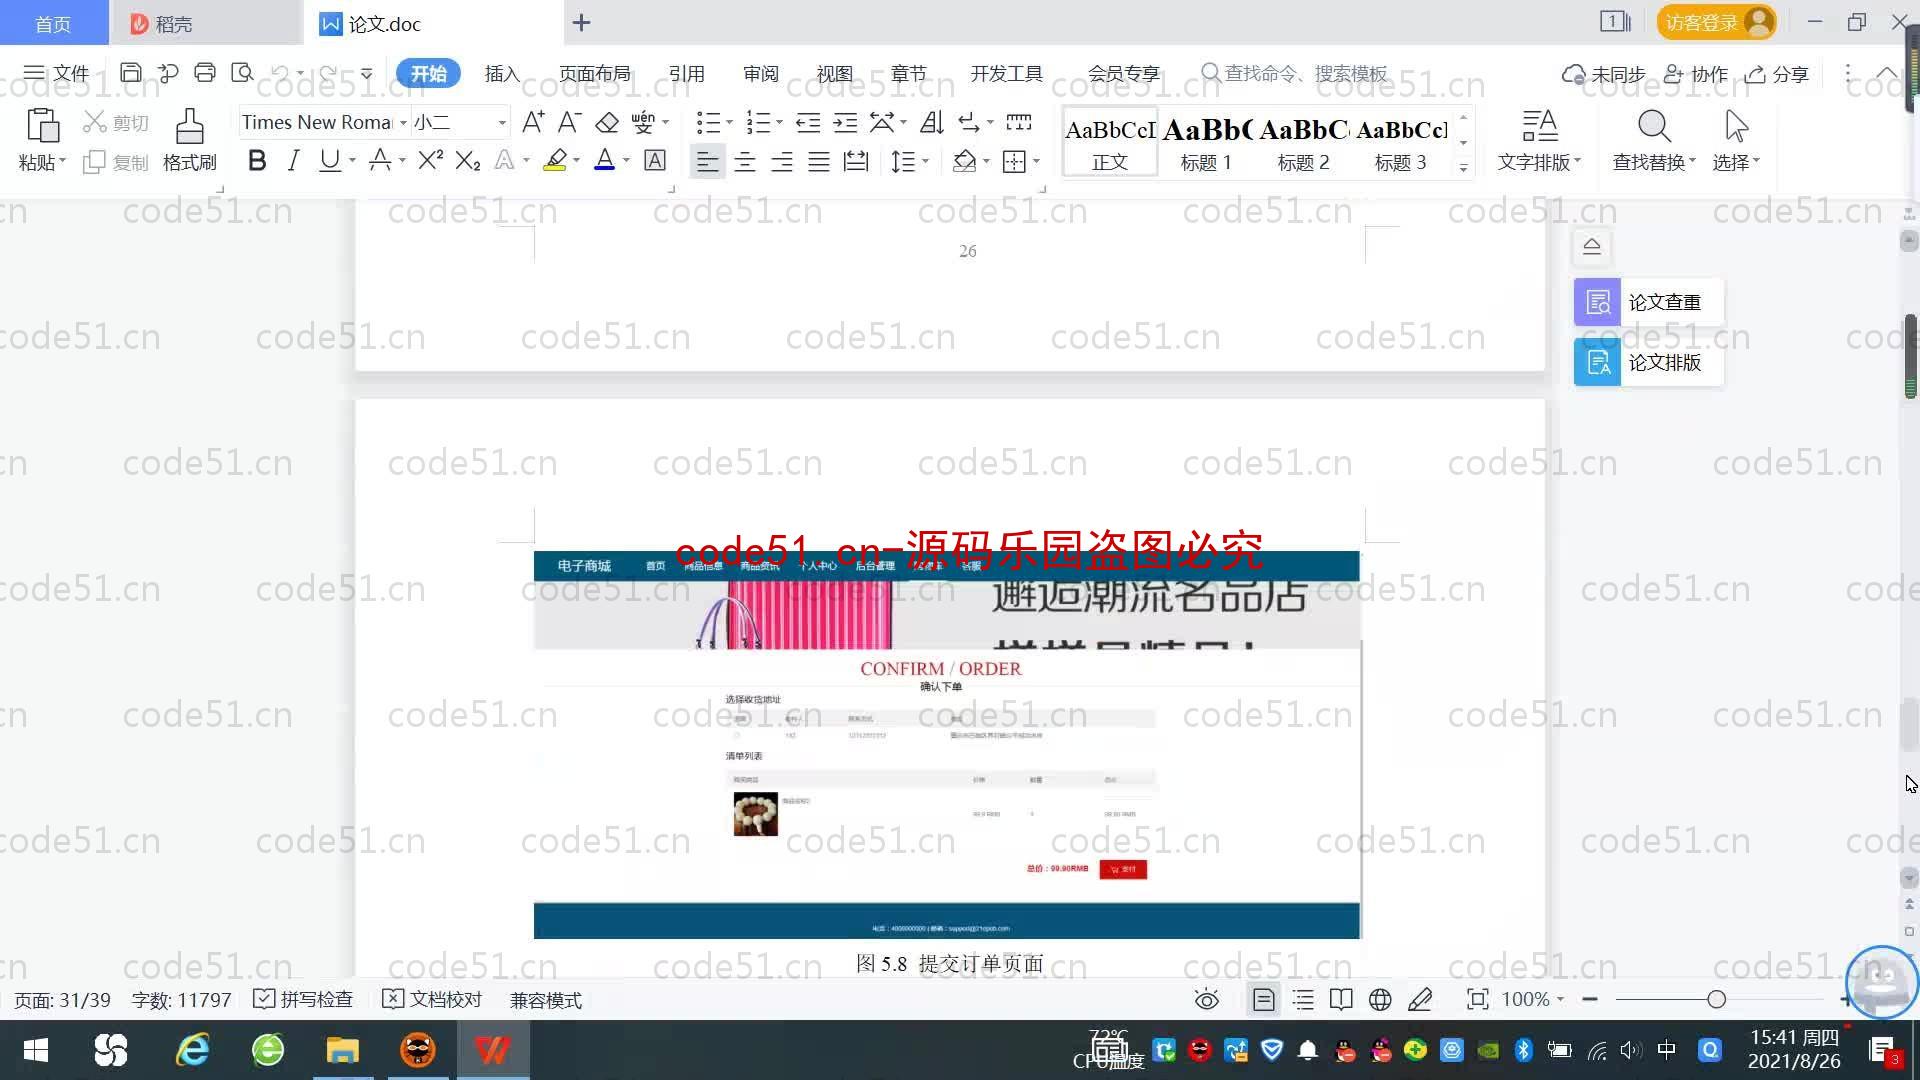Select the开始 Home ribbon tab
Viewport: 1920px width, 1080px height.
[429, 73]
